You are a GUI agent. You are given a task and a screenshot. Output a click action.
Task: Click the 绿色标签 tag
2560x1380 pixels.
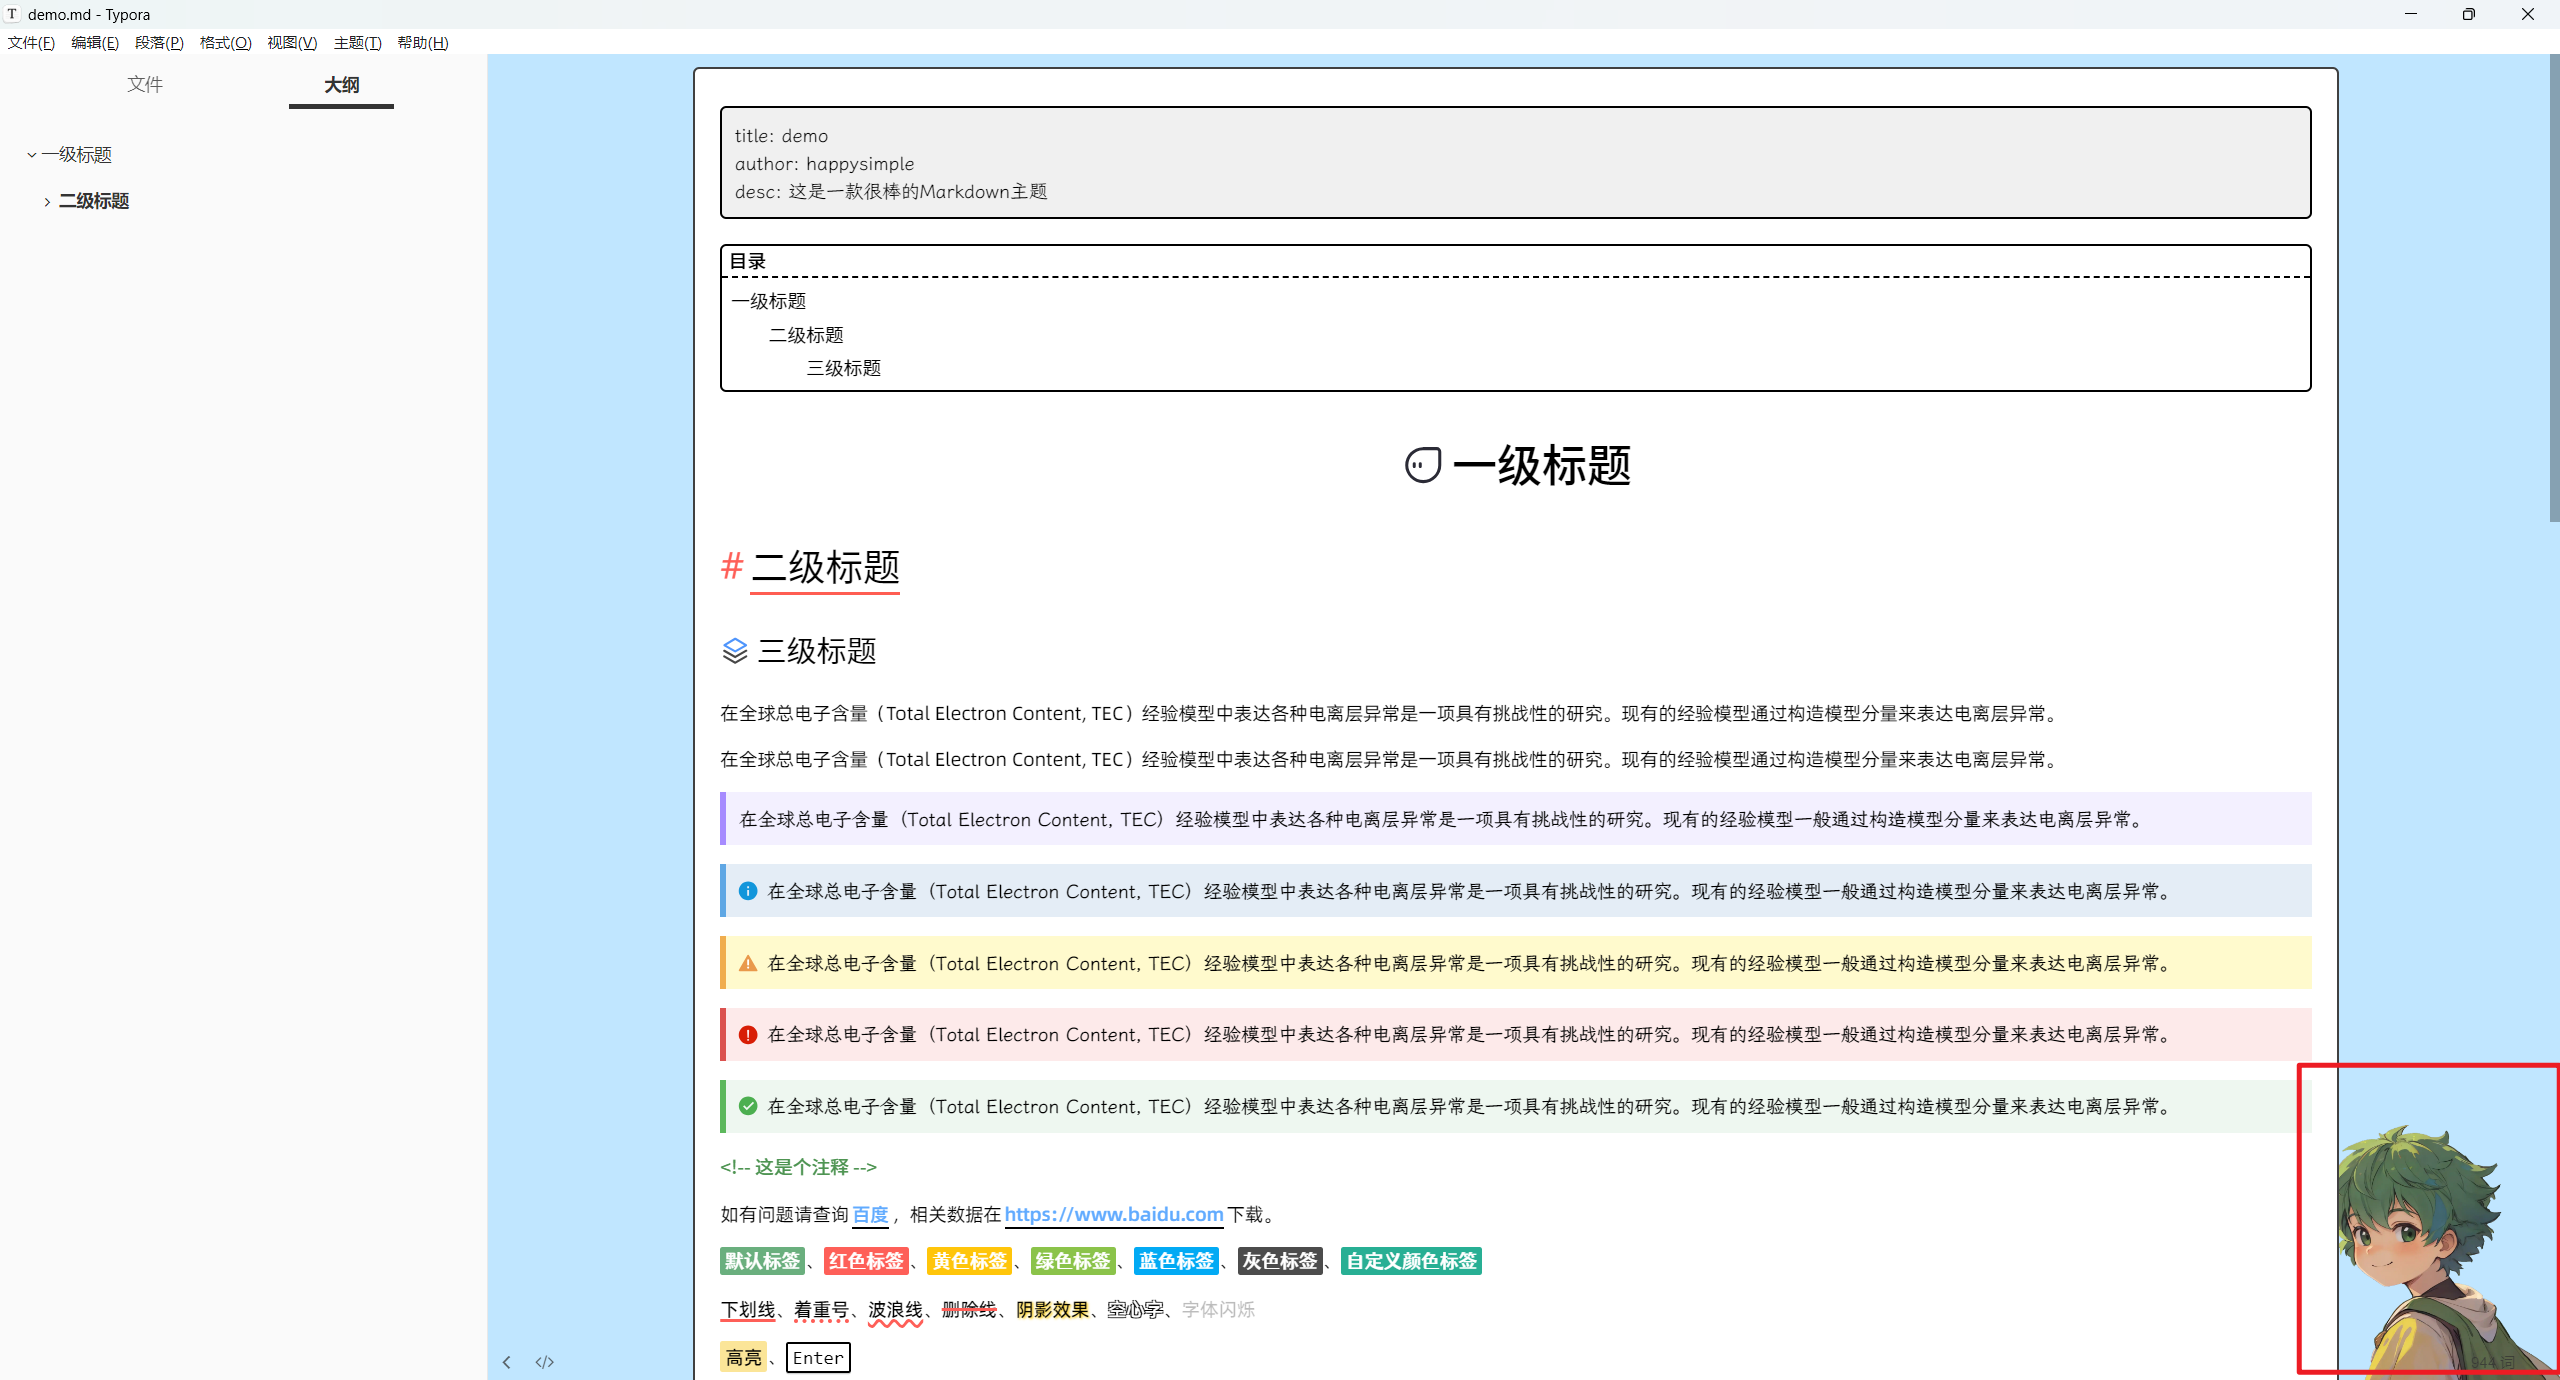1073,1261
